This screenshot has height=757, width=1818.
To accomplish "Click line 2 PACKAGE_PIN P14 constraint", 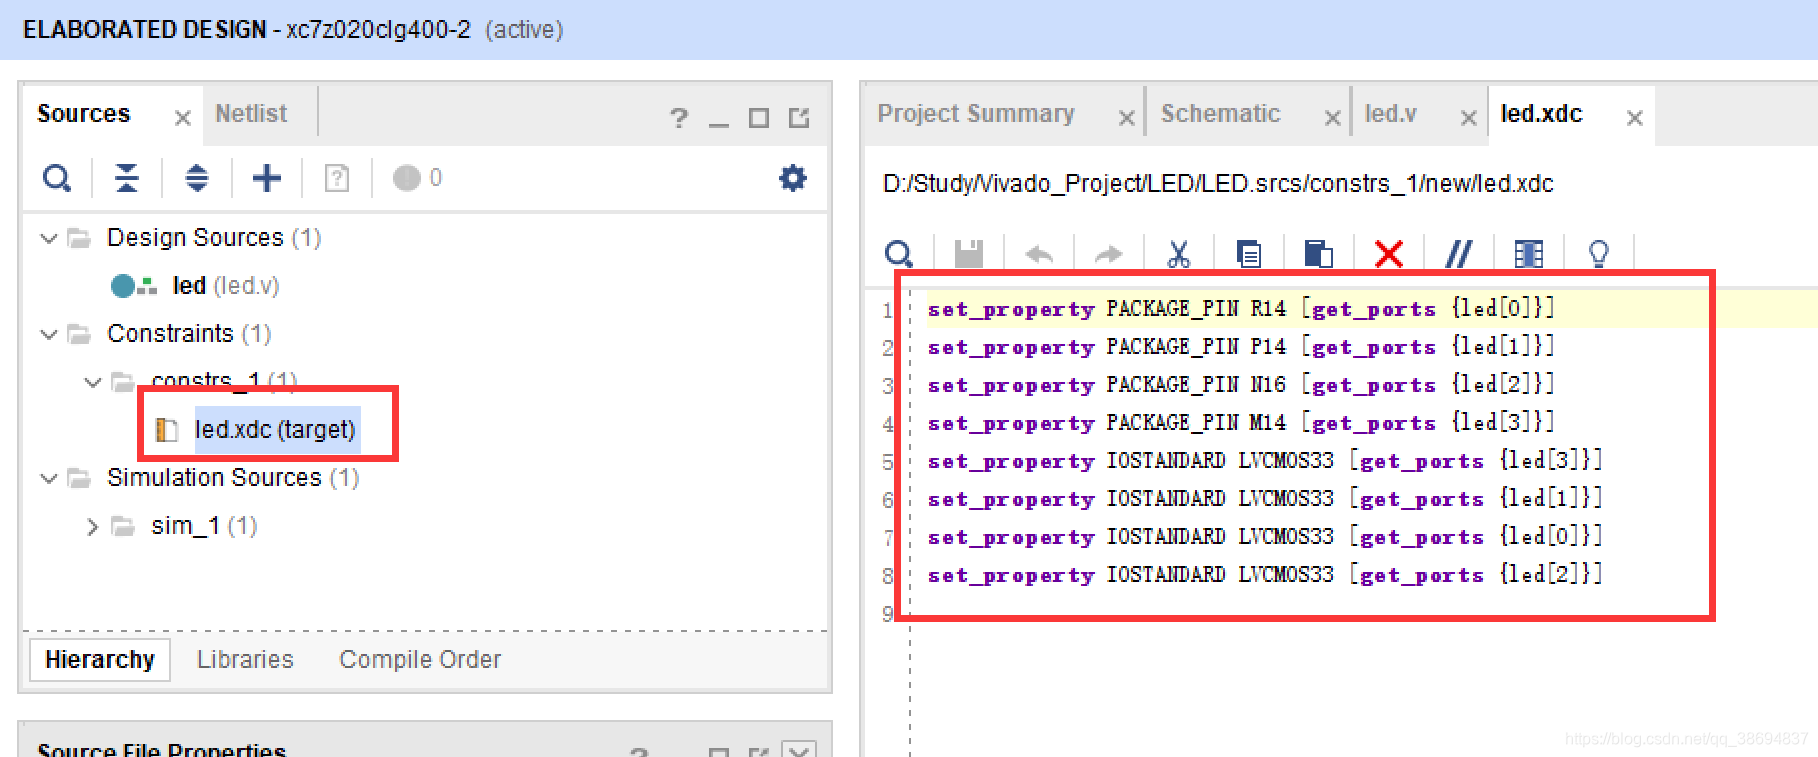I will pyautogui.click(x=1241, y=347).
